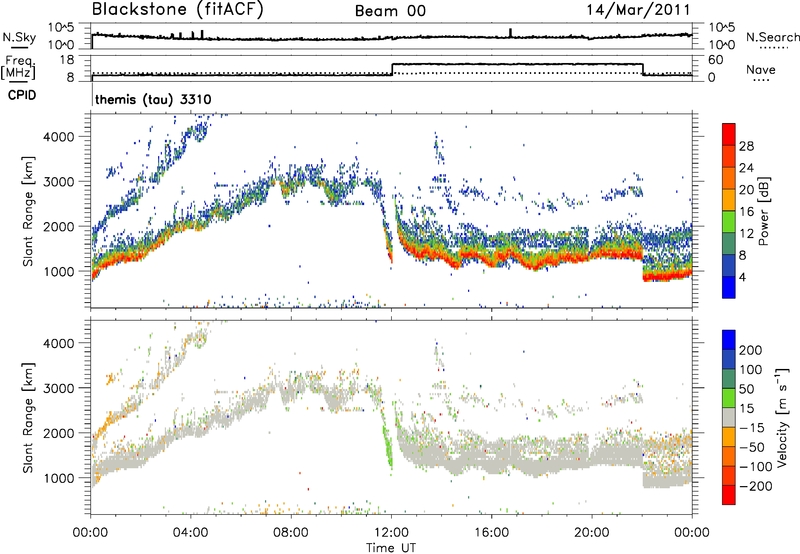Click the '08:00' time axis label
The width and height of the screenshot is (800, 554).
(291, 533)
